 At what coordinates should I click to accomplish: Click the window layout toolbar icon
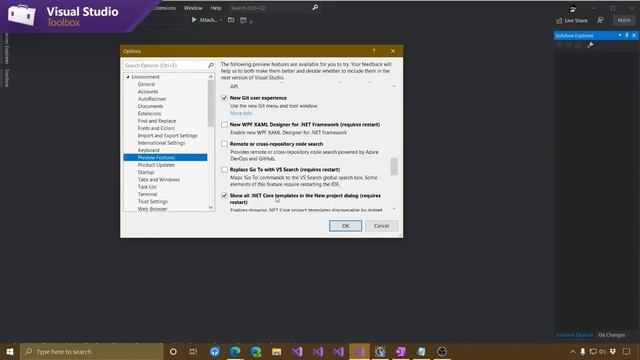click(243, 20)
